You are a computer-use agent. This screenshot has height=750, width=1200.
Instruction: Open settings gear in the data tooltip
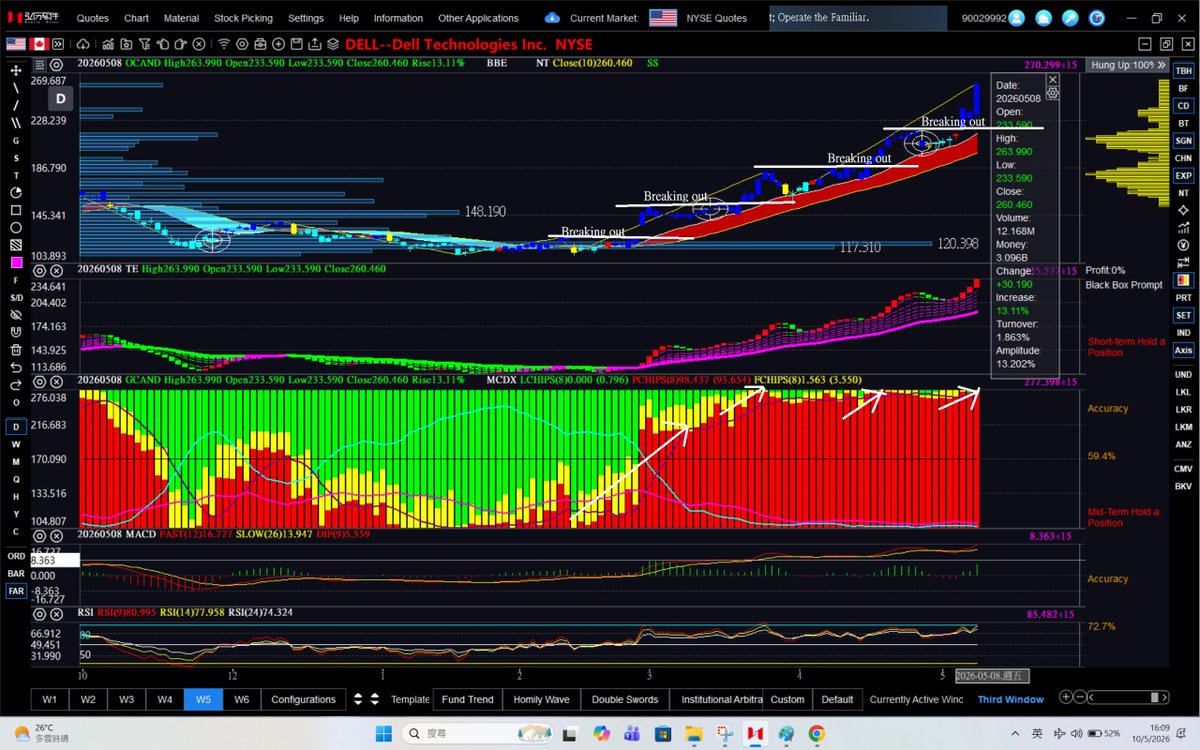pos(1053,92)
